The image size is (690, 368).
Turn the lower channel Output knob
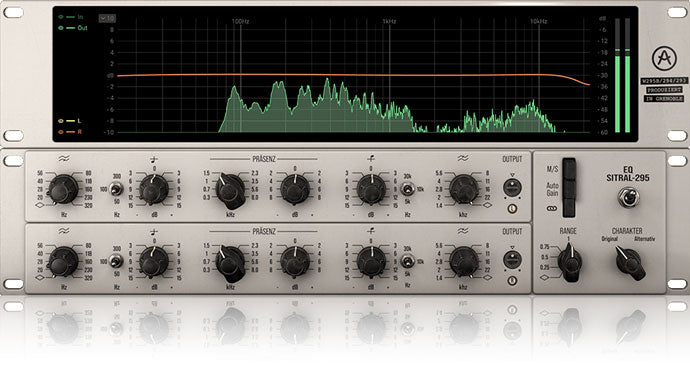512,260
